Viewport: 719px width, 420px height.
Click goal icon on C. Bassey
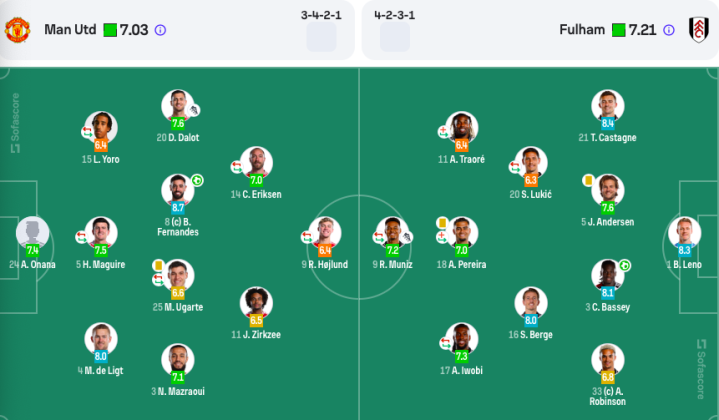click(625, 265)
